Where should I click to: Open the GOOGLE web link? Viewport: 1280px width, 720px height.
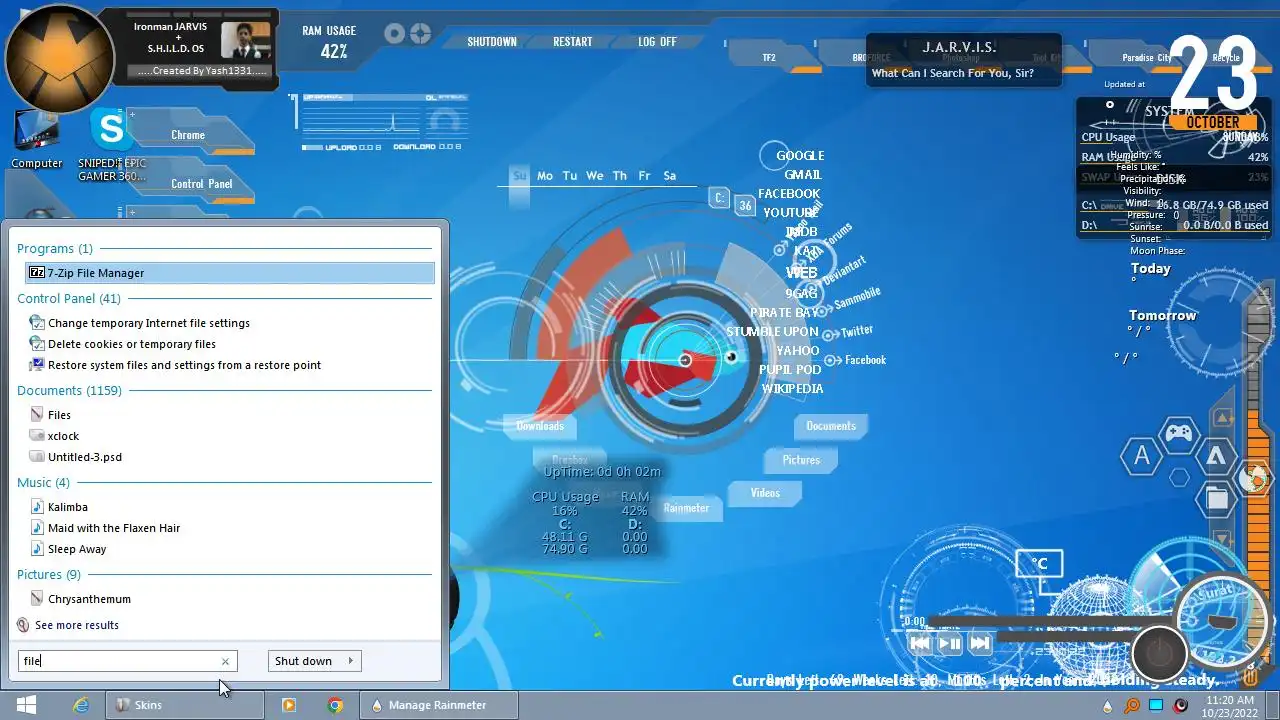(800, 156)
